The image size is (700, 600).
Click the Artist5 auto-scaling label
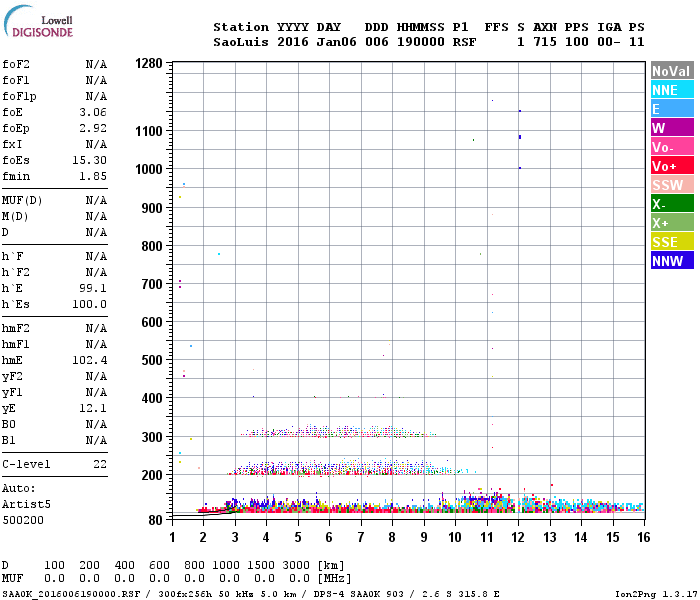coord(26,504)
